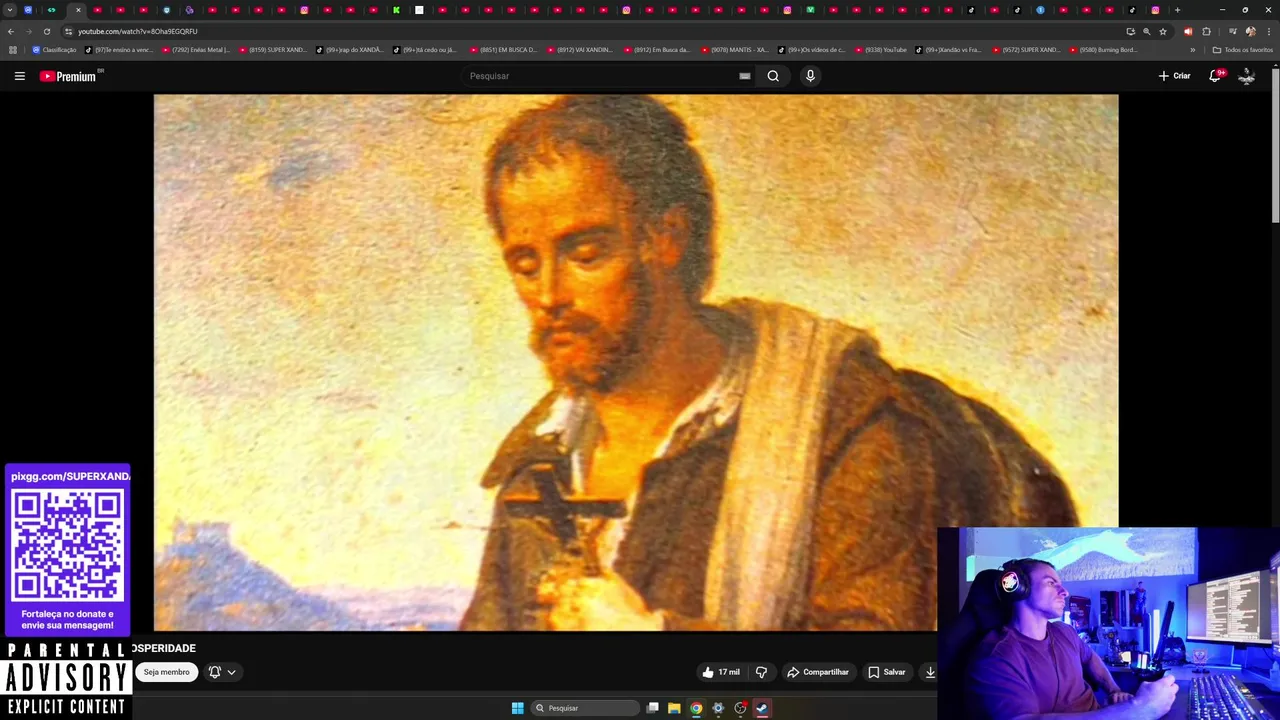Open OBS Studio on the taskbar
This screenshot has width=1280, height=720.
pos(740,708)
